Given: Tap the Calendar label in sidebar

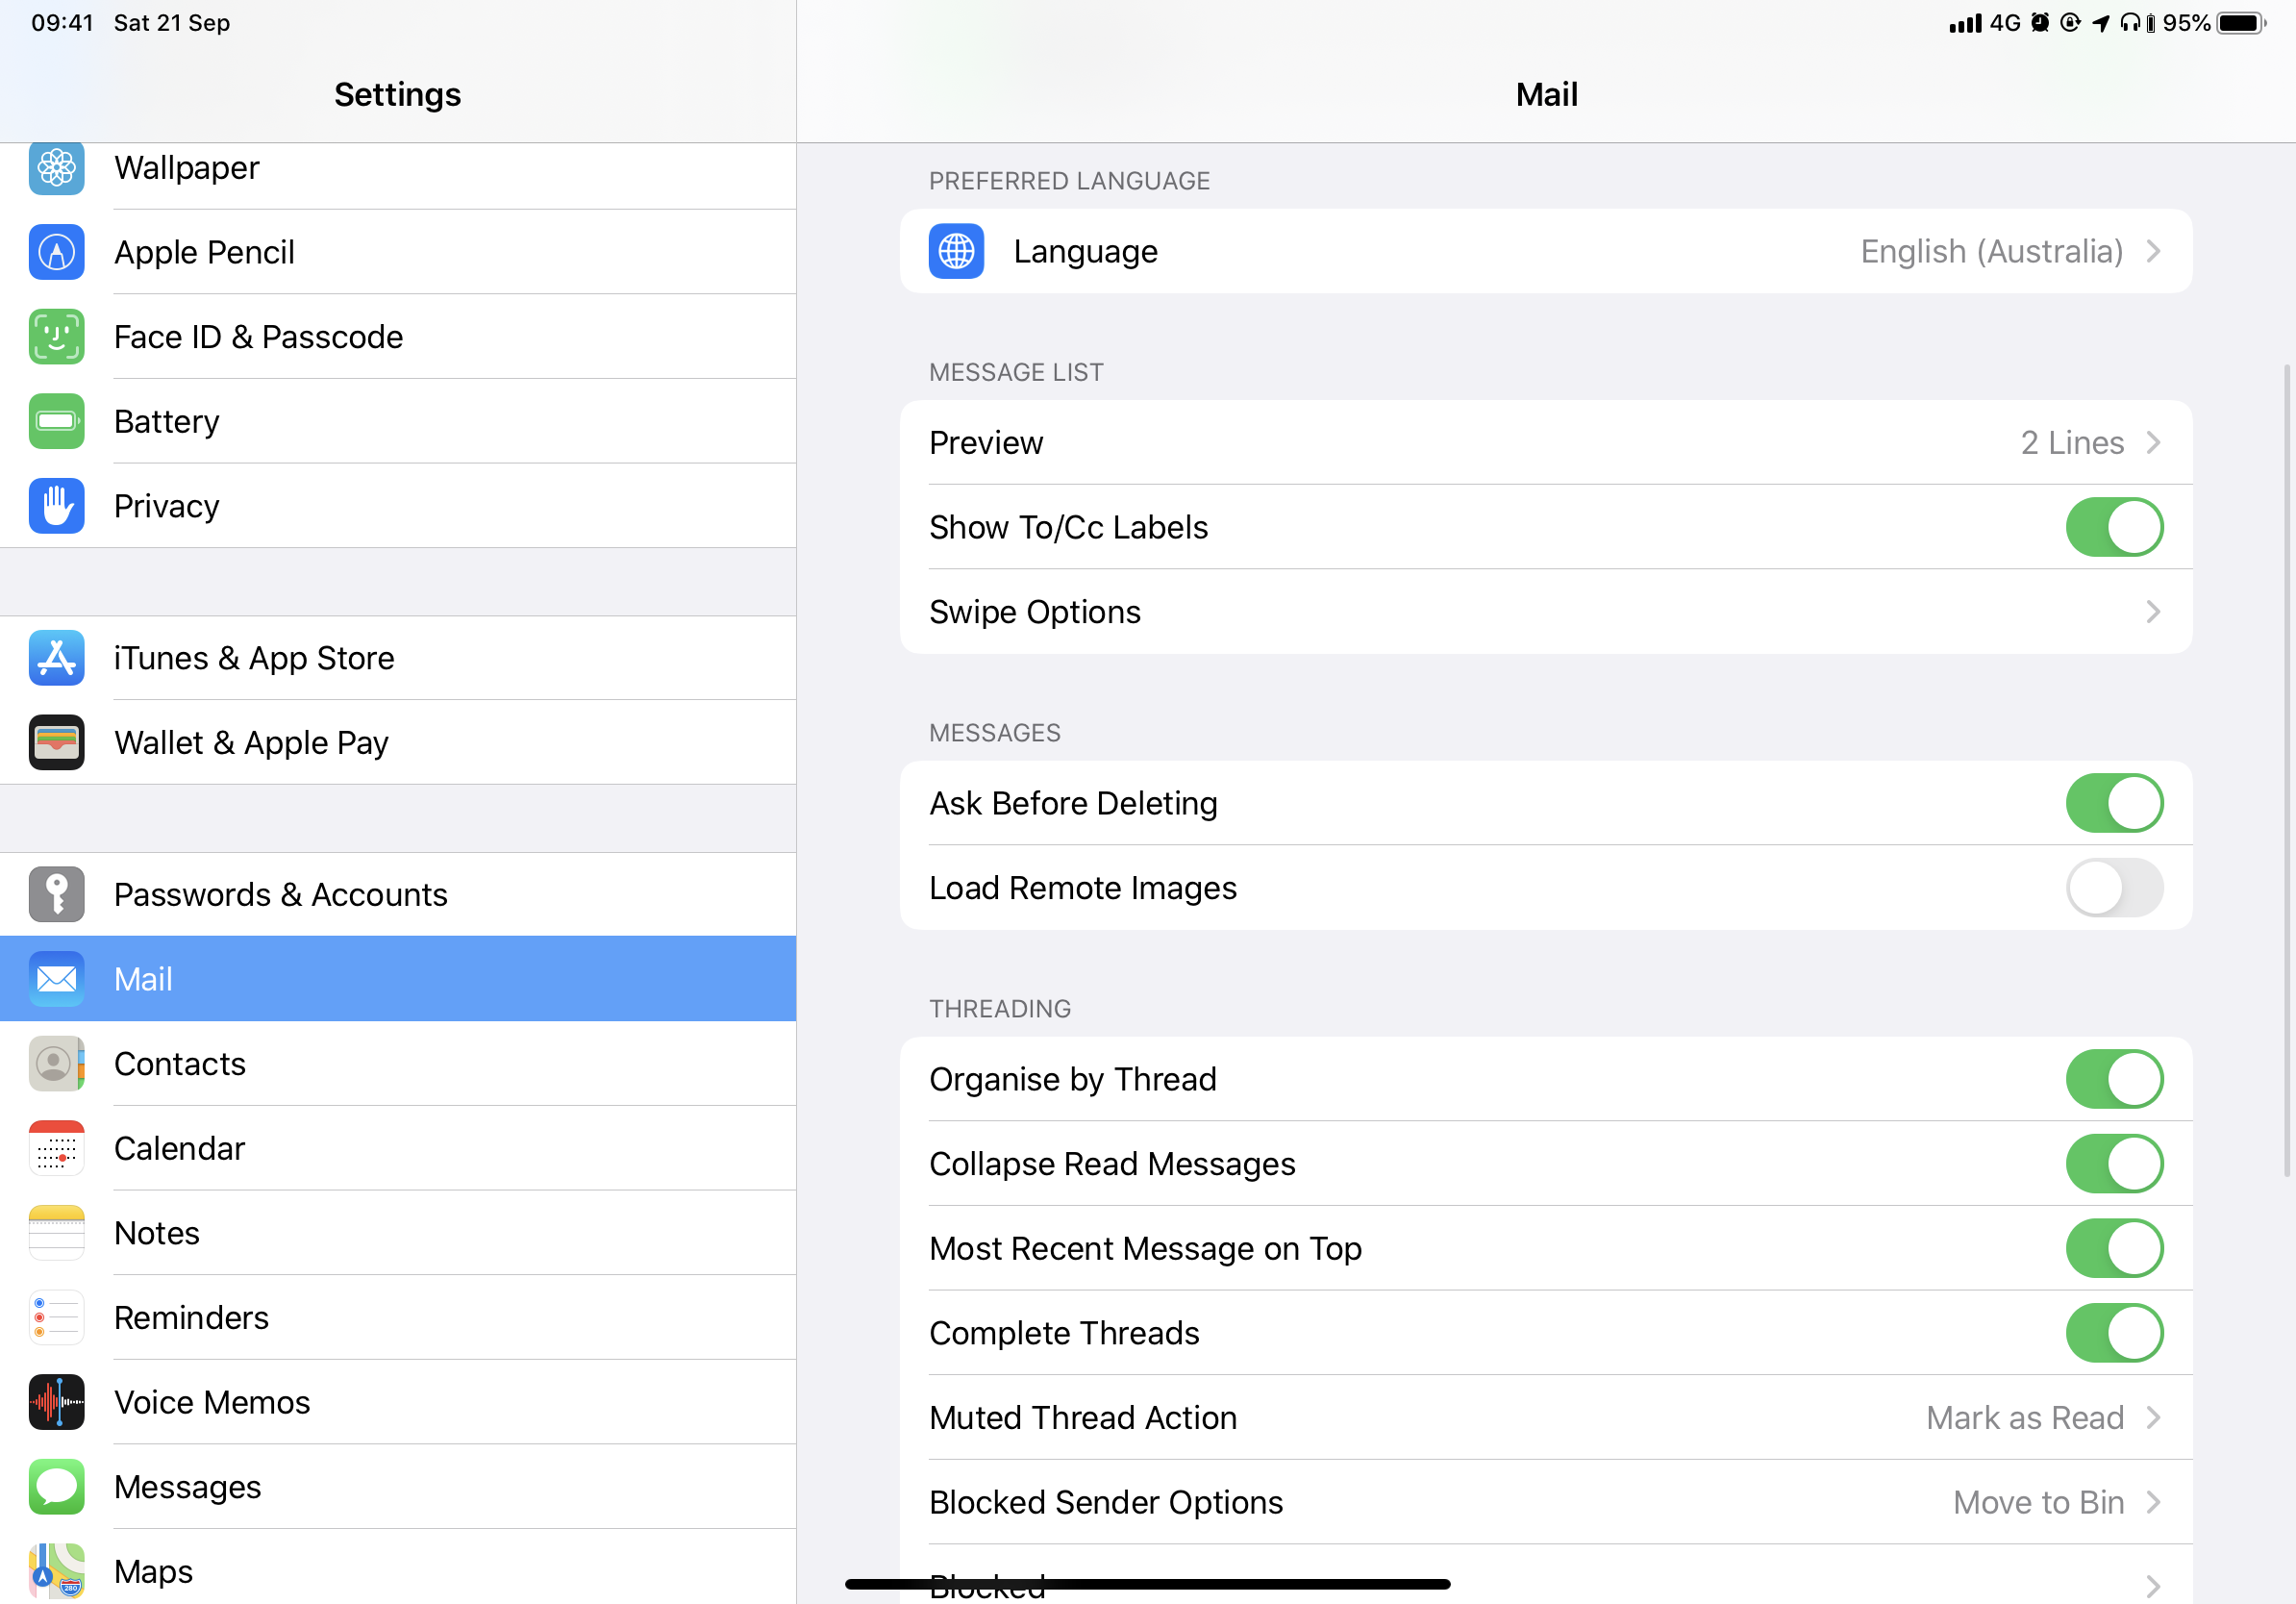Looking at the screenshot, I should tap(179, 1148).
